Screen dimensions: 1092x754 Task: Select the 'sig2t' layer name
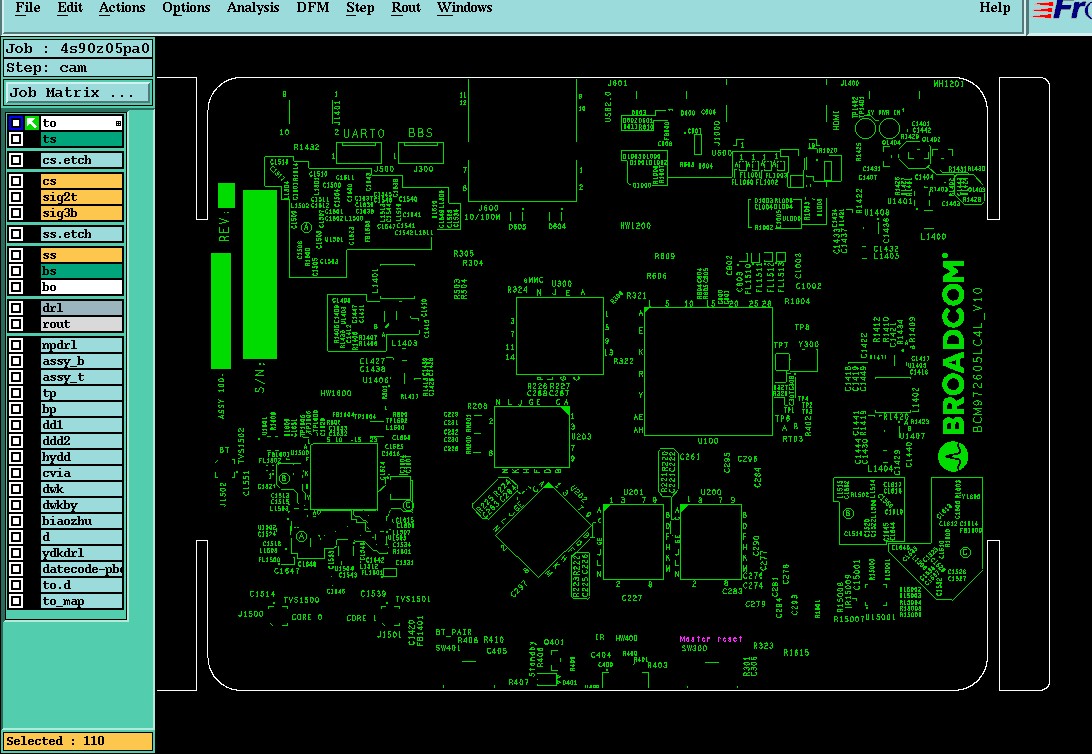pyautogui.click(x=81, y=197)
